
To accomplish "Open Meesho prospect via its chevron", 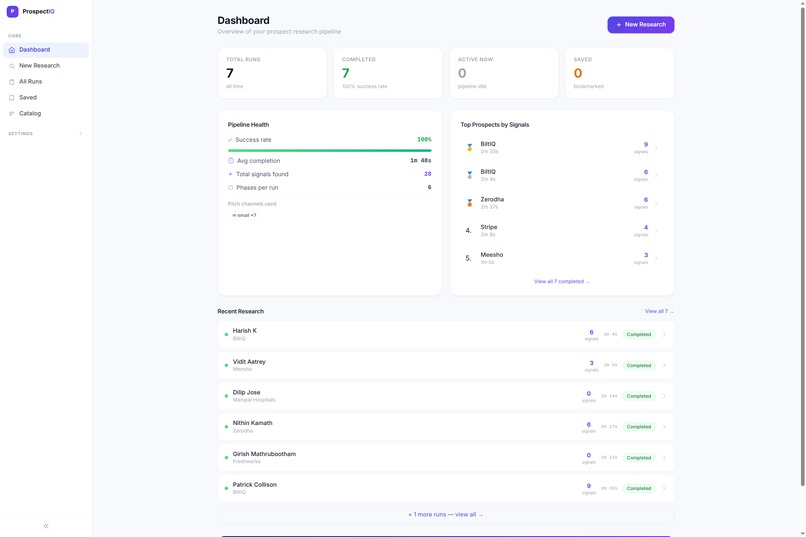I will click(656, 258).
